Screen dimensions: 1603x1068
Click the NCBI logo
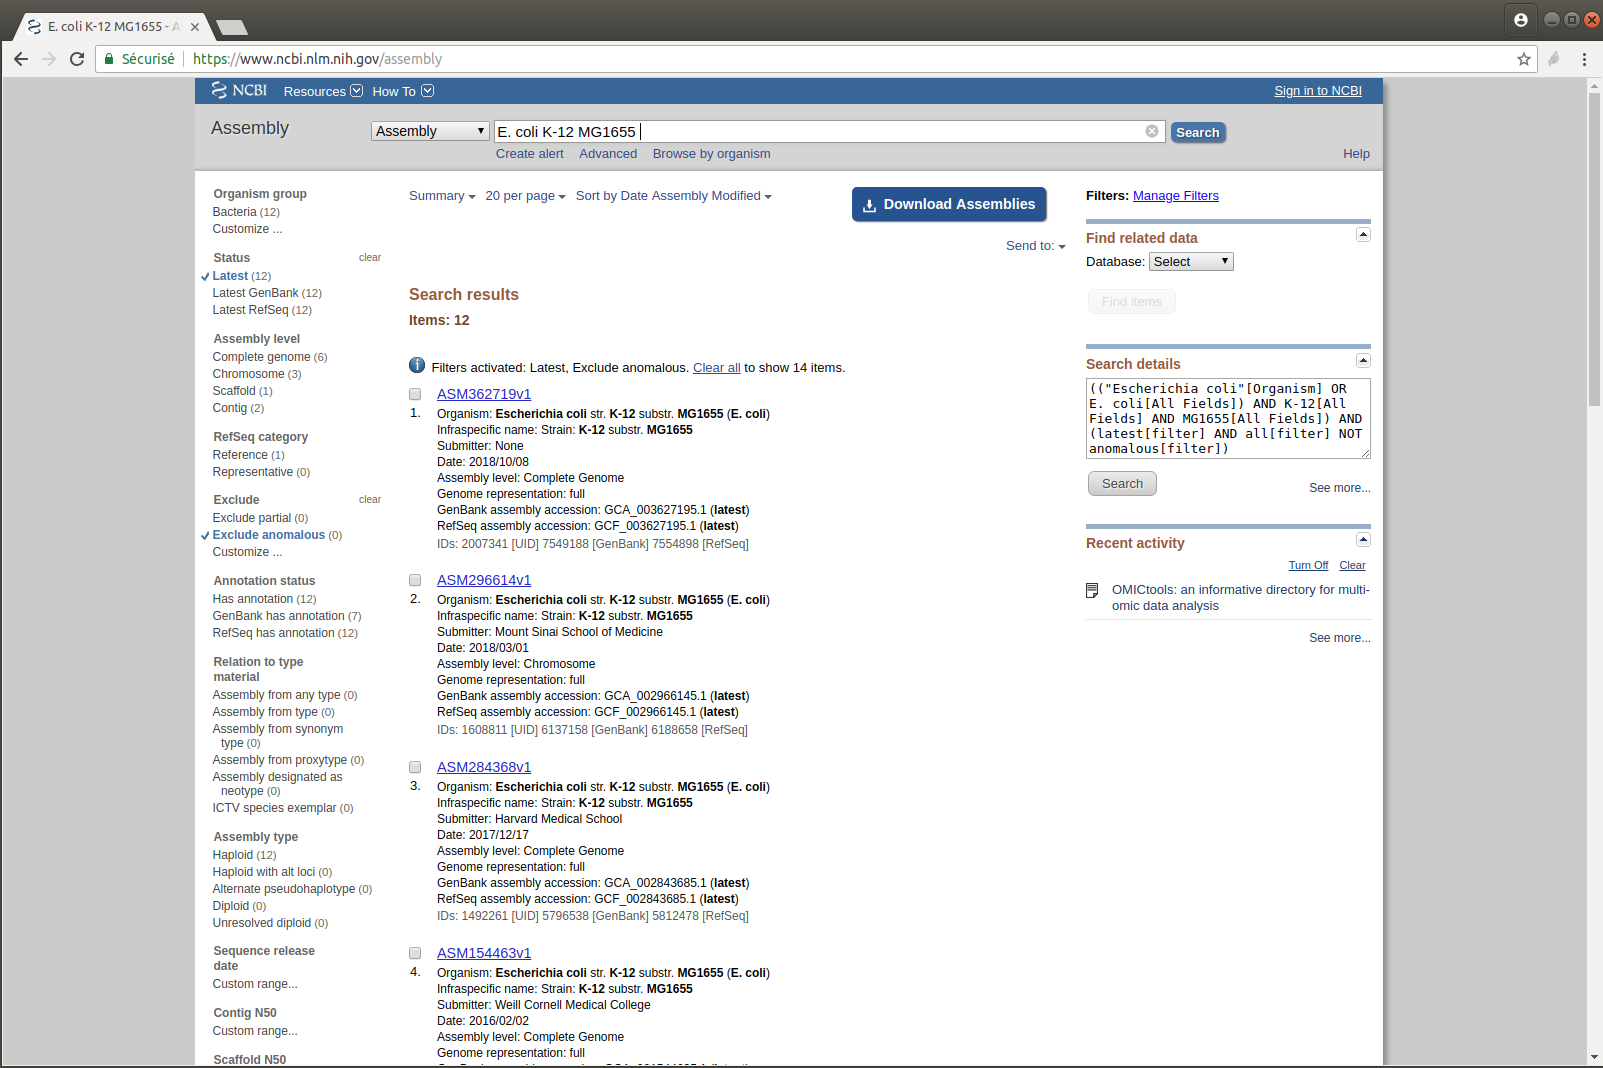239,90
